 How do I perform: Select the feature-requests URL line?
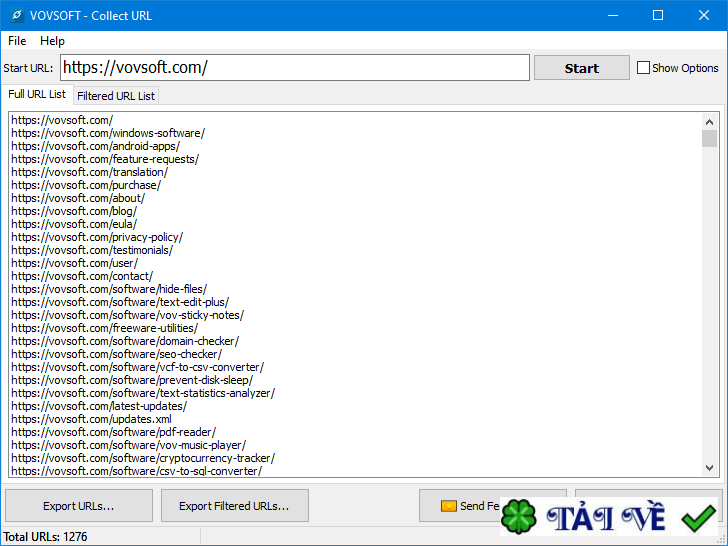point(105,159)
